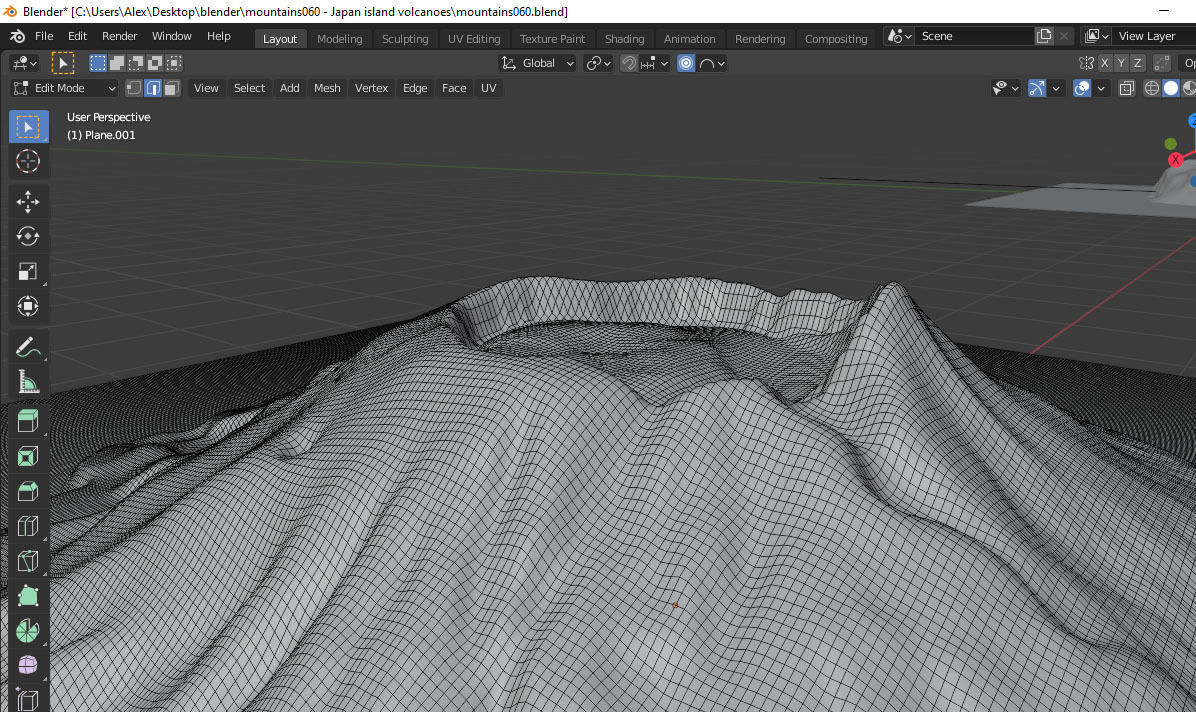Set selection mode to invert
Viewport: 1196px width, 712px height.
point(155,63)
